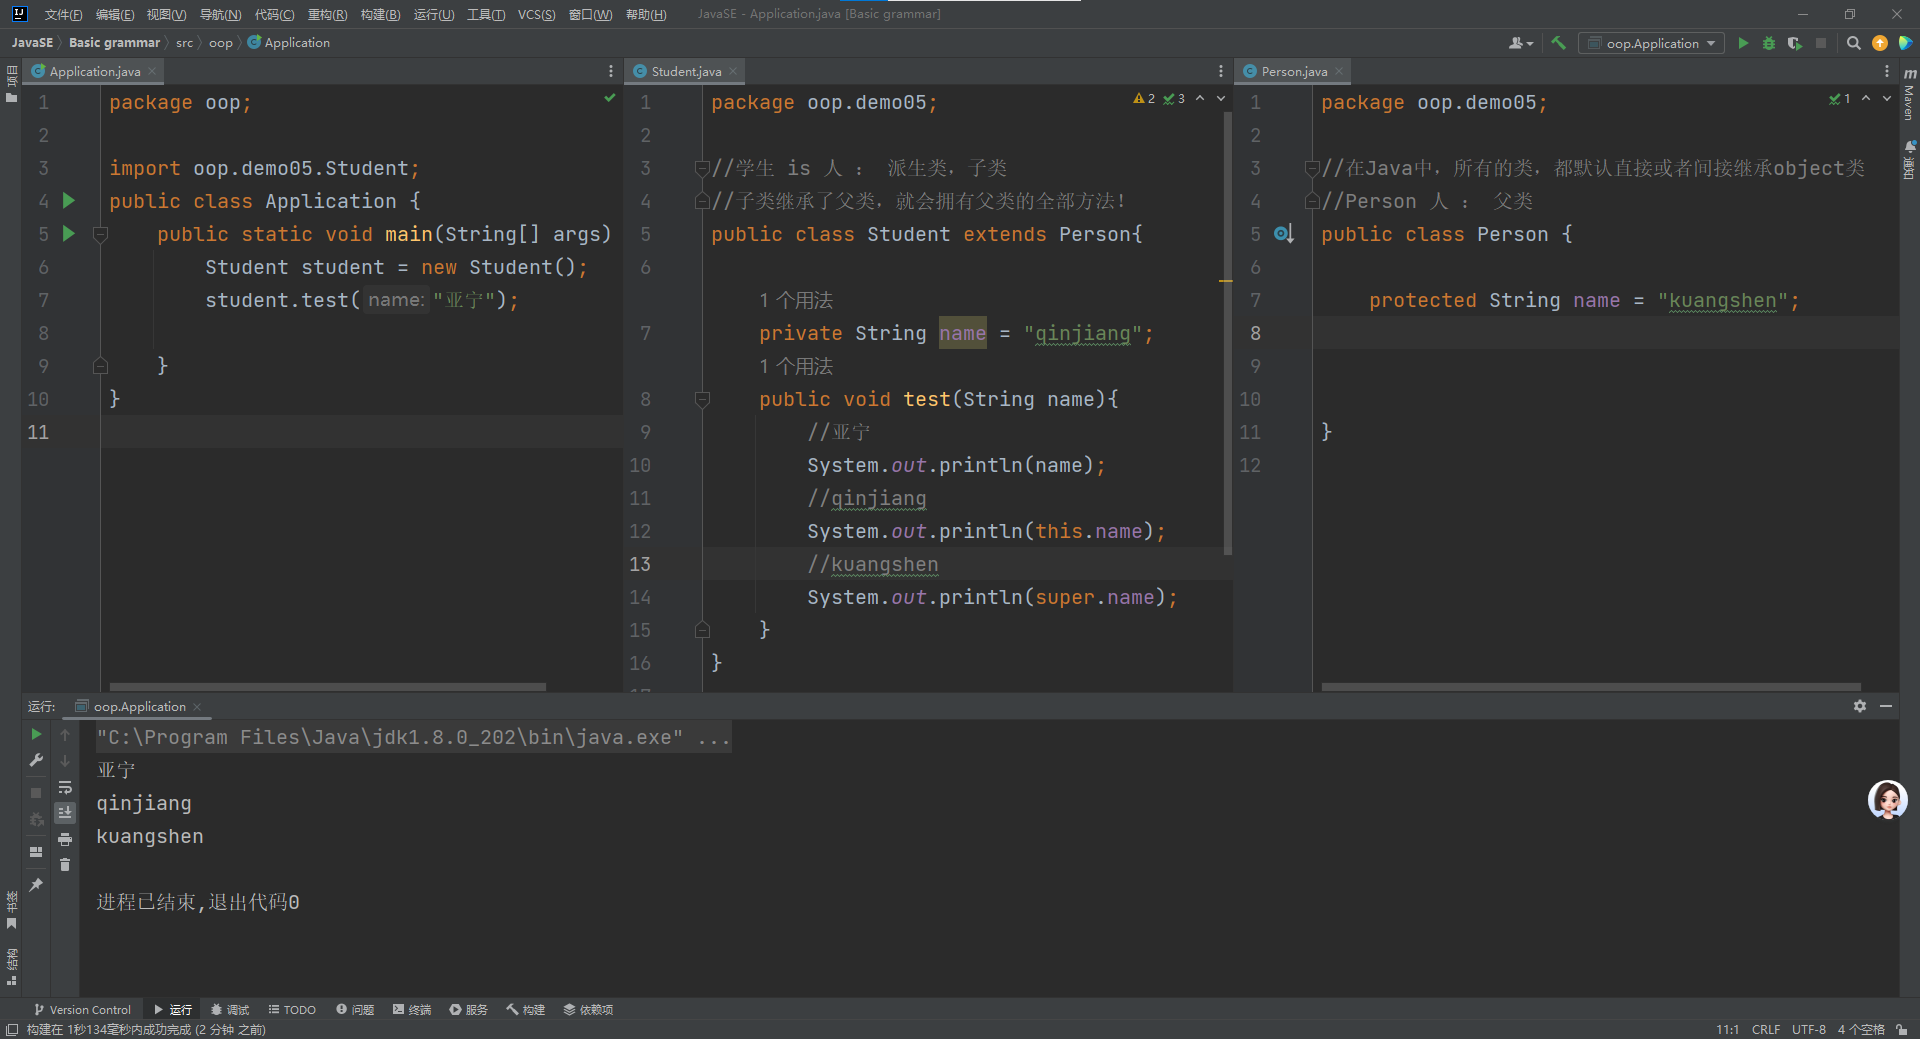This screenshot has height=1039, width=1920.
Task: Close the Application.java editor tab
Action: (152, 71)
